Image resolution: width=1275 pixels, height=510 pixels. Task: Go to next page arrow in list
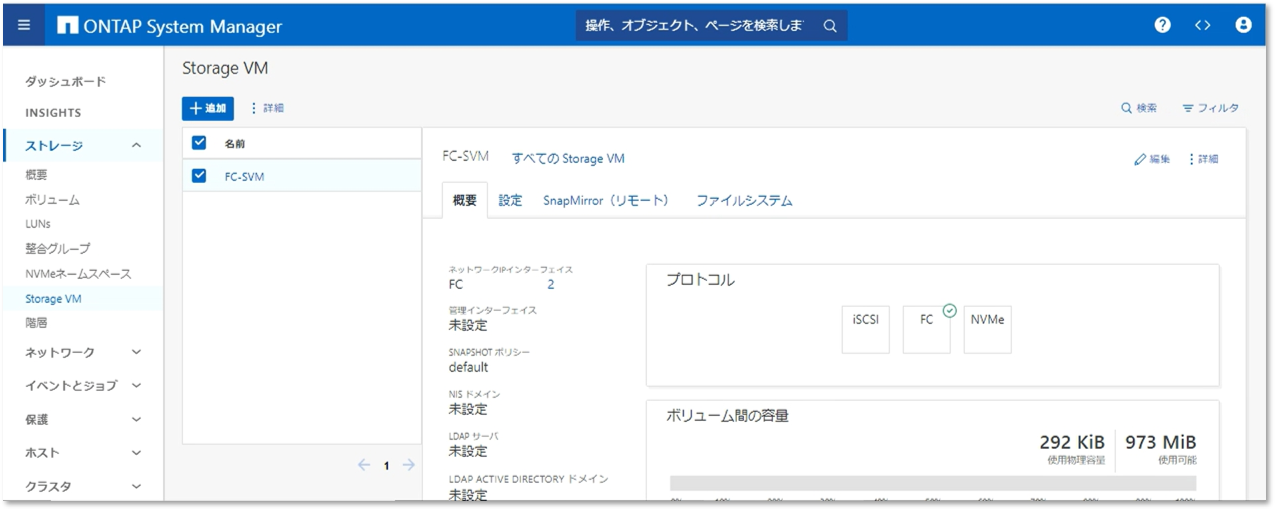pyautogui.click(x=408, y=465)
